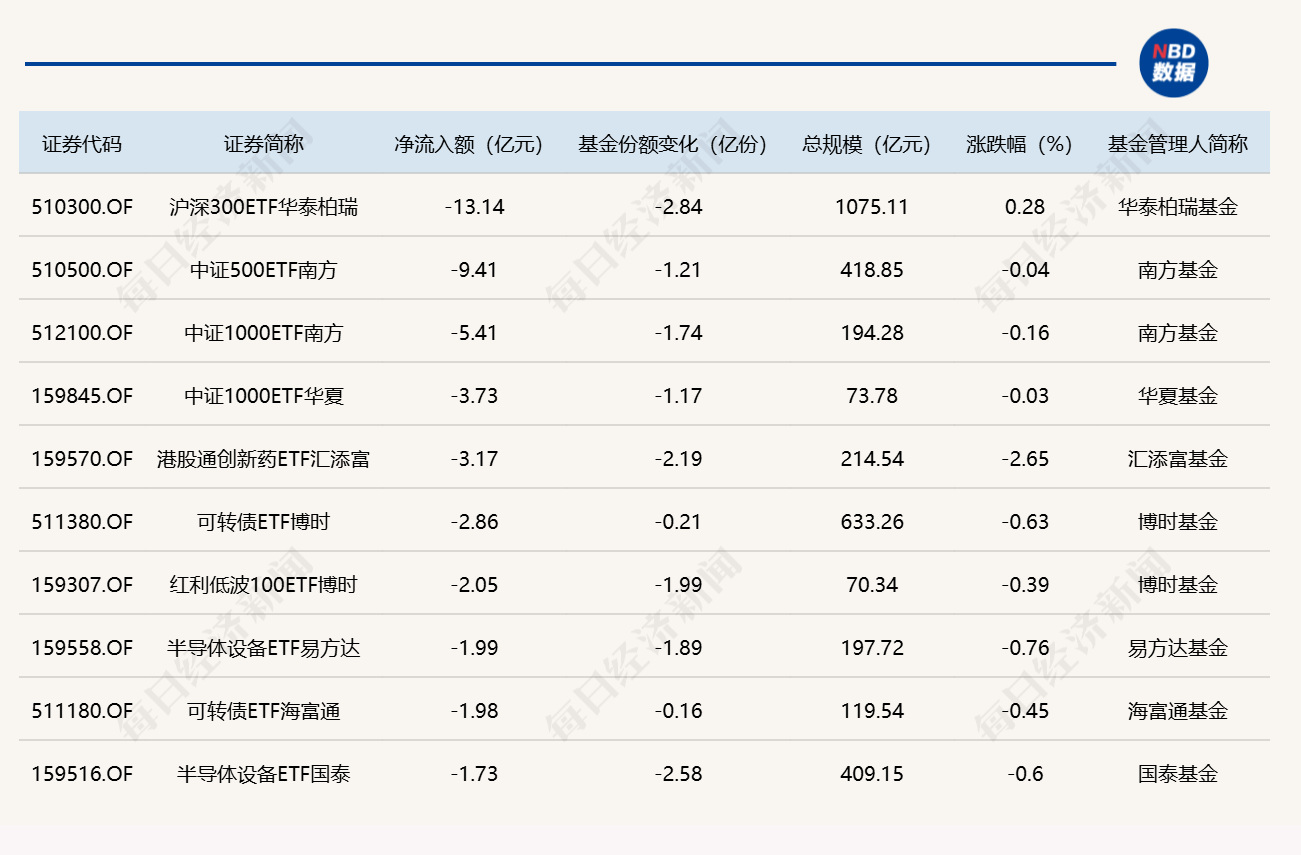The height and width of the screenshot is (855, 1301).
Task: Click share change value -2.58
Action: (x=678, y=774)
